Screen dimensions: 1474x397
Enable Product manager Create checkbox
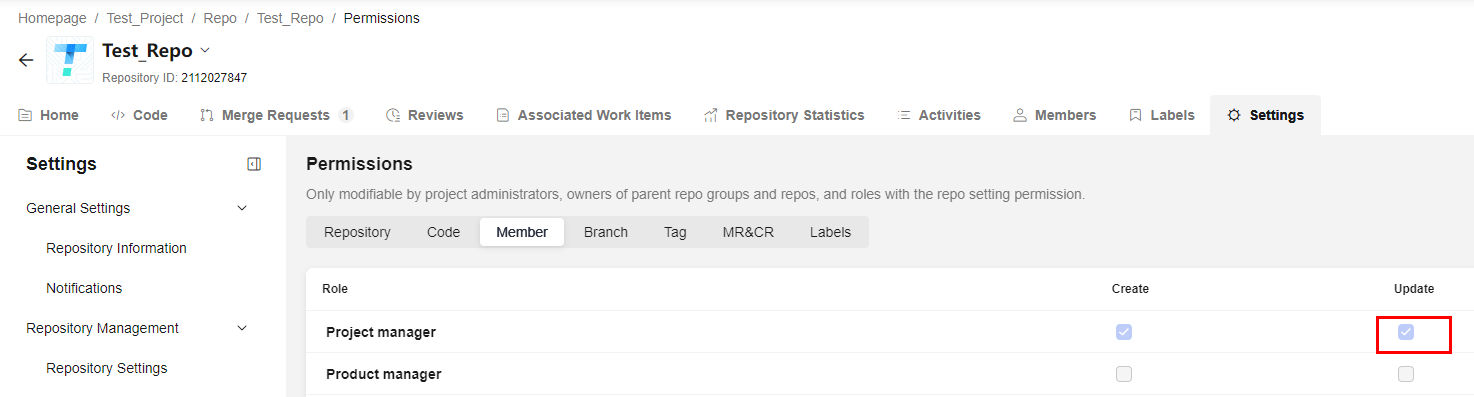point(1124,374)
